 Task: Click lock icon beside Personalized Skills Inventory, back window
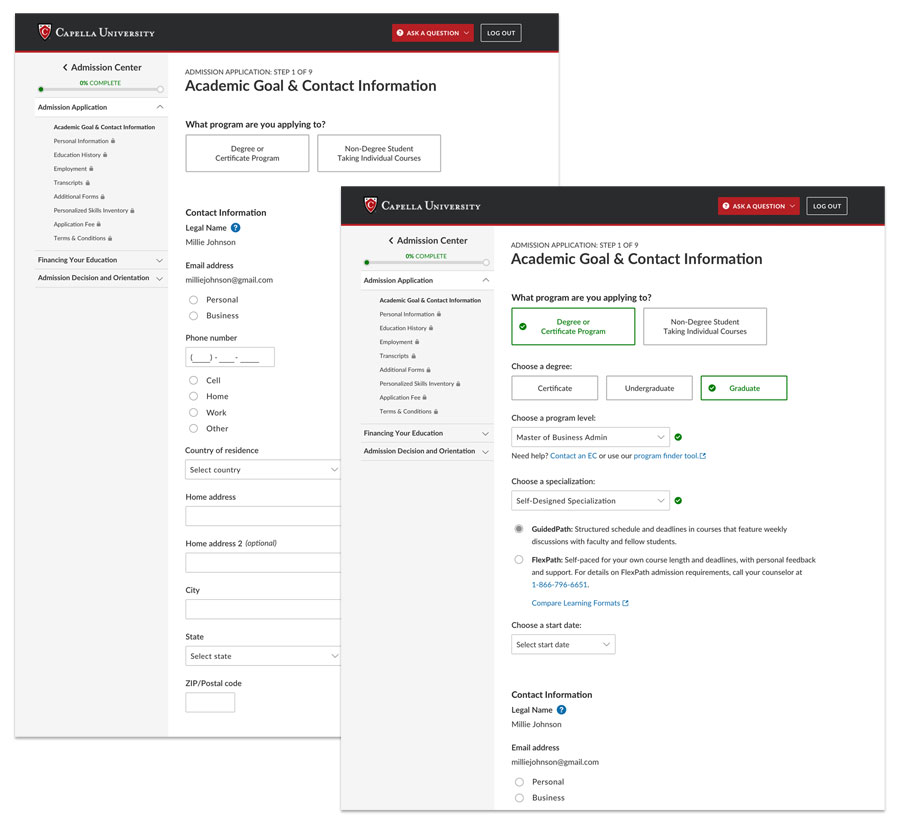133,211
